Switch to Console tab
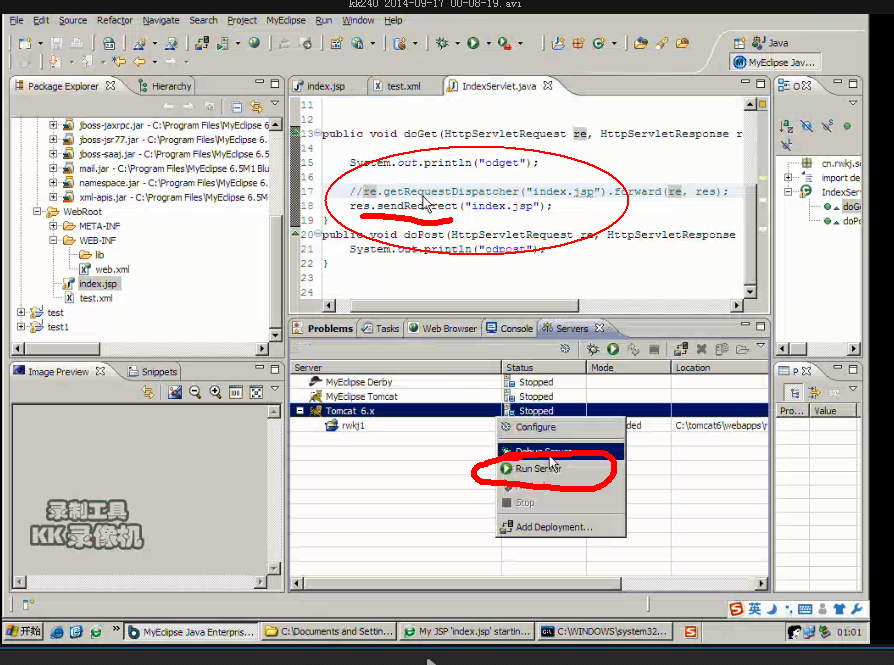This screenshot has height=665, width=894. [510, 329]
